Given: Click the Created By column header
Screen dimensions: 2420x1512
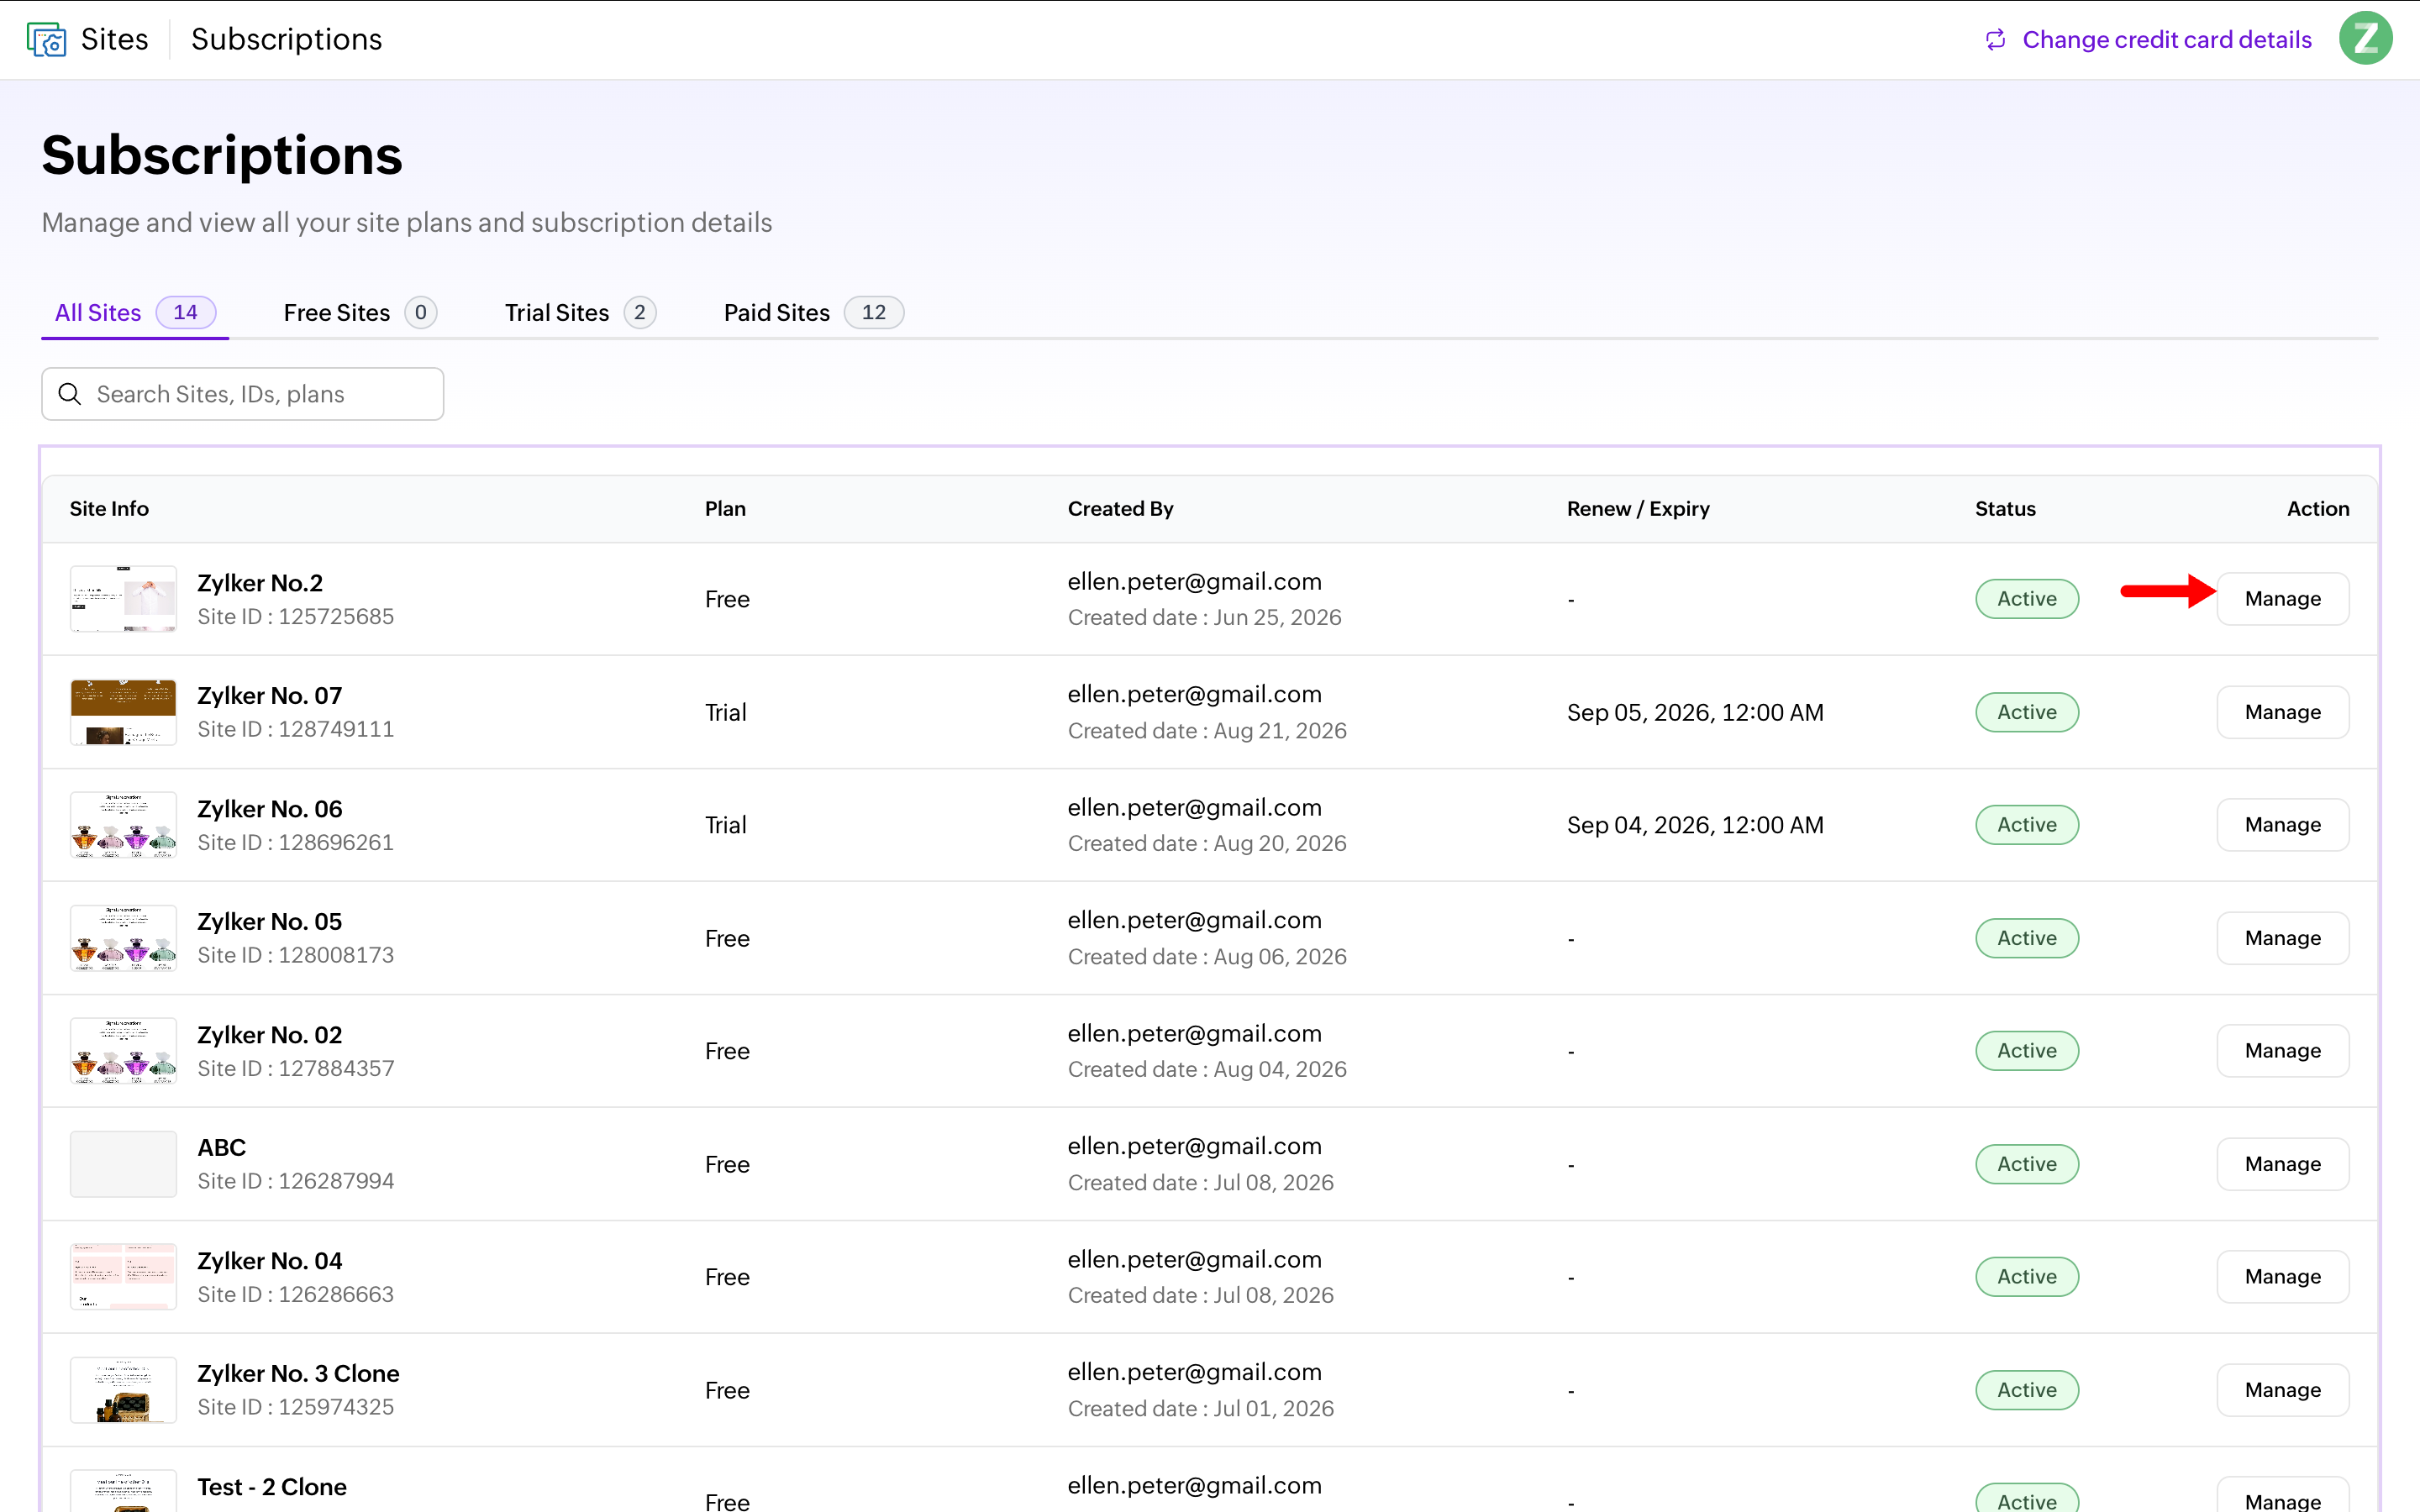Looking at the screenshot, I should pos(1120,509).
